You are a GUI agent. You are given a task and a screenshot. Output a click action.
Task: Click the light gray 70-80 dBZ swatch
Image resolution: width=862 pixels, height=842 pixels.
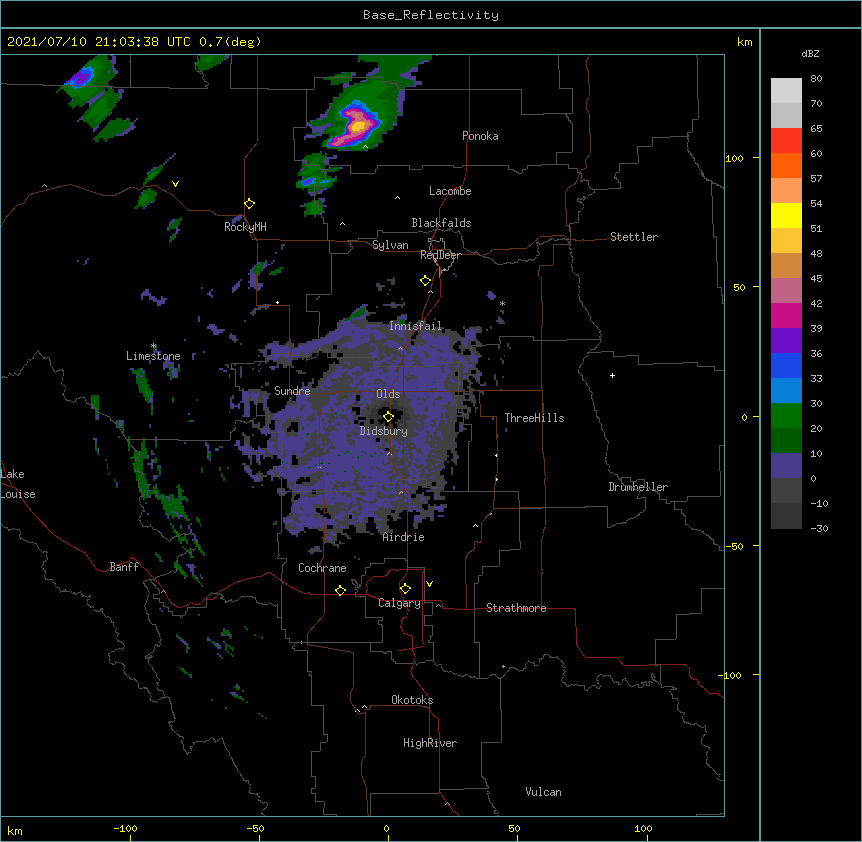coord(786,91)
